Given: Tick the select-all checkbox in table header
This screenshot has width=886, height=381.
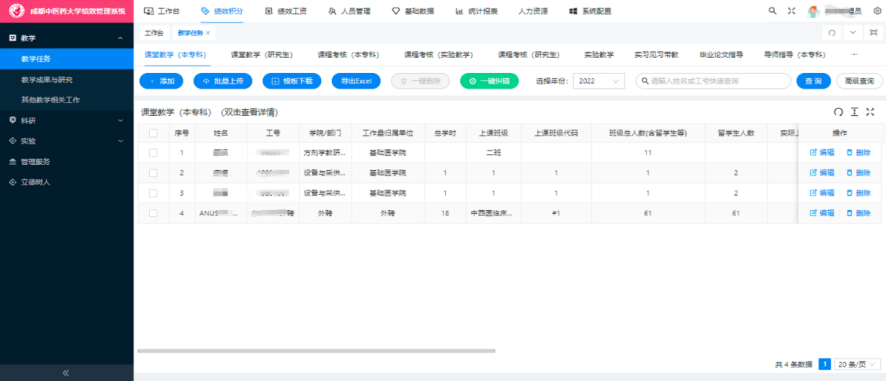Looking at the screenshot, I should tap(153, 133).
